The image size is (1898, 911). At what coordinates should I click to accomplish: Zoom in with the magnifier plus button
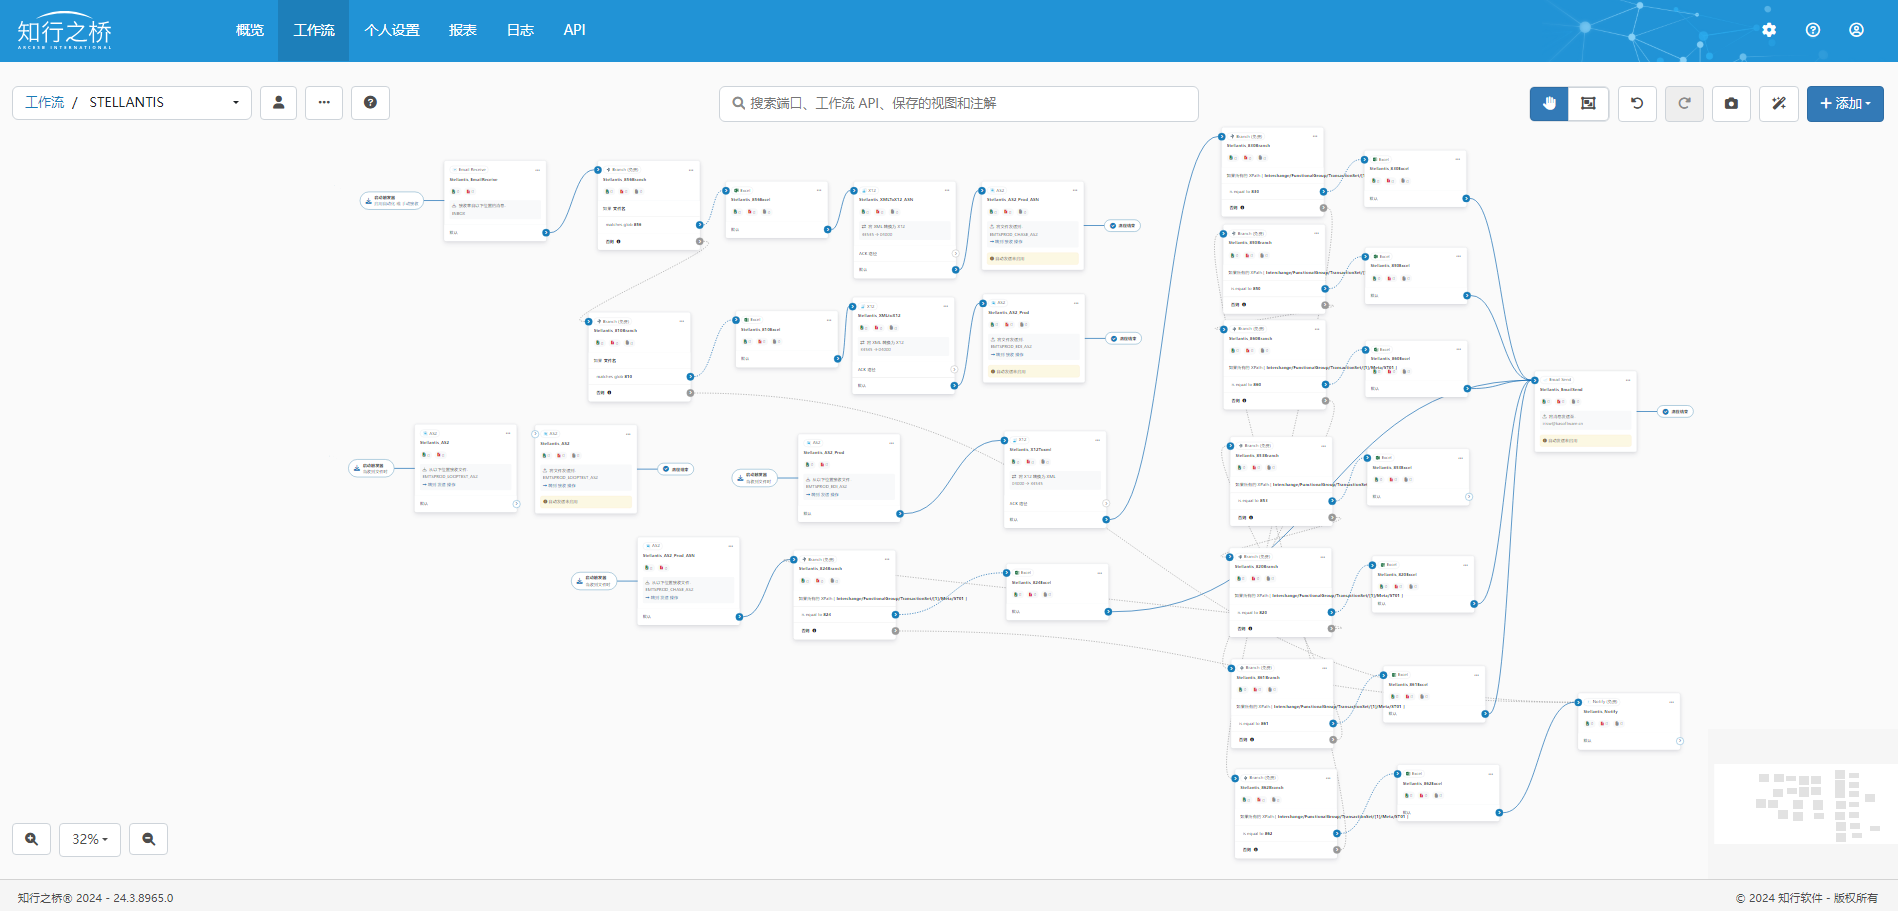click(32, 839)
